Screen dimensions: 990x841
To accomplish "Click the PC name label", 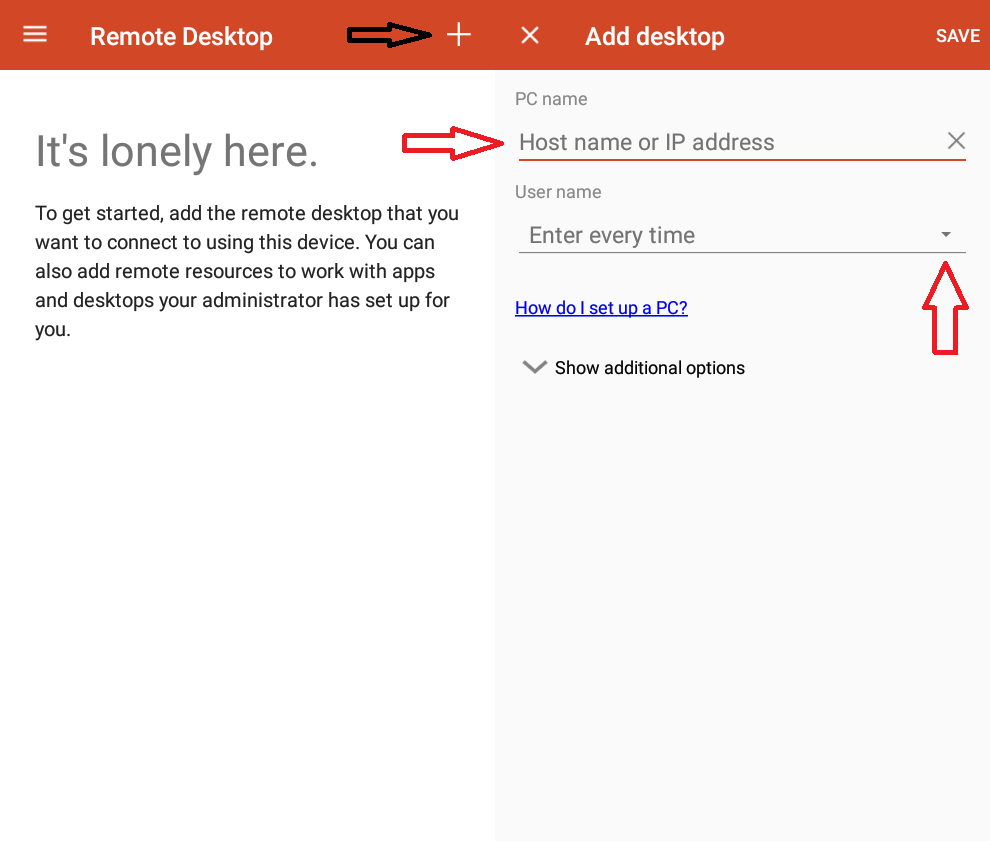I will tap(551, 99).
